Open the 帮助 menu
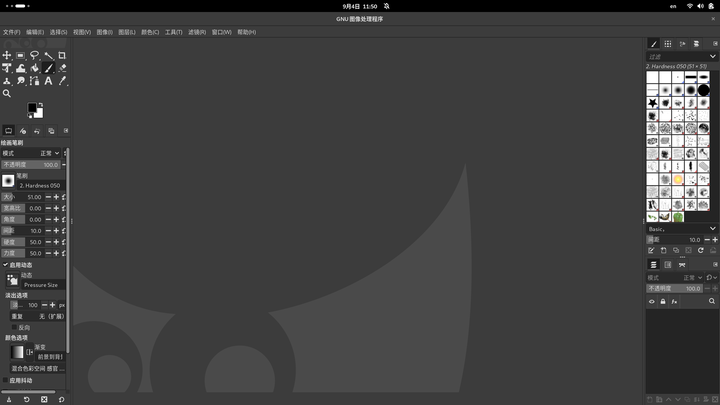 click(x=247, y=32)
